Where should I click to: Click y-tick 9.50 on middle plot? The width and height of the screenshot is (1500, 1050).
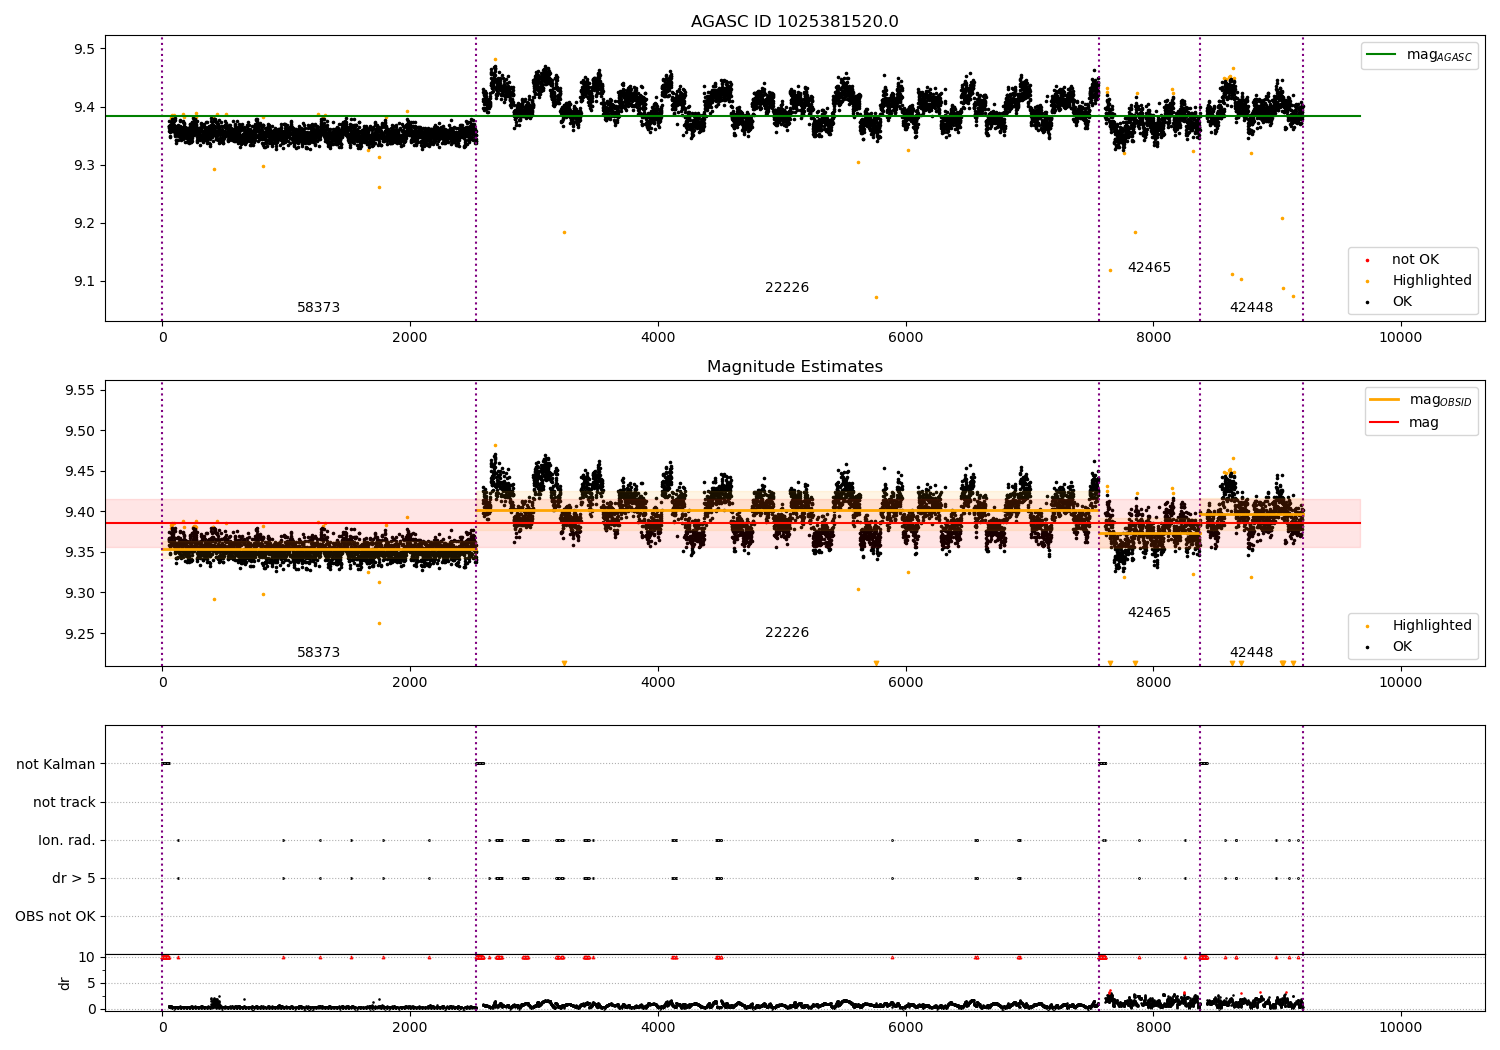tap(81, 432)
